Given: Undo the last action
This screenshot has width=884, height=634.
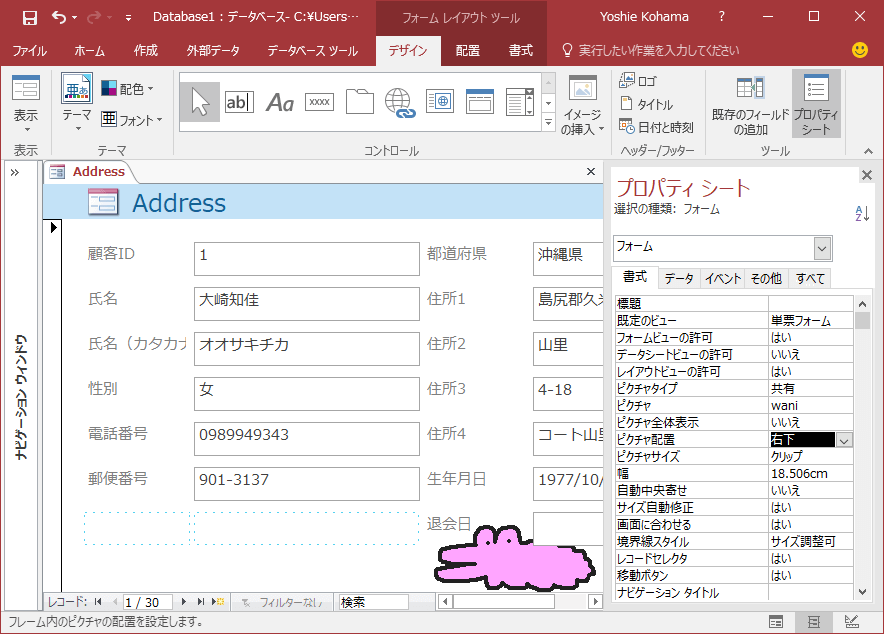Looking at the screenshot, I should 59,17.
